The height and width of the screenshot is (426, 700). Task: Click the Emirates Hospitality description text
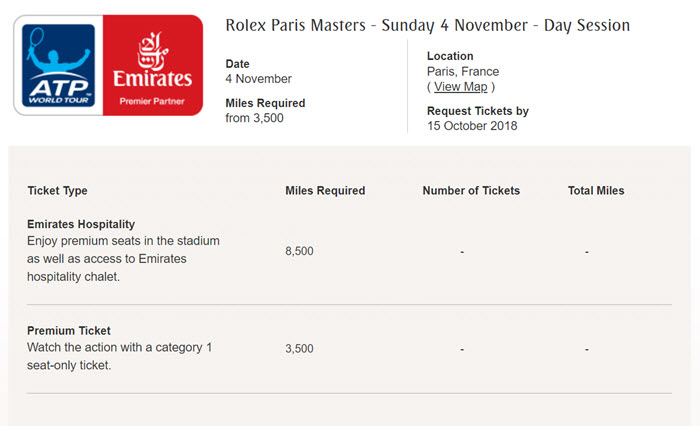tap(123, 259)
